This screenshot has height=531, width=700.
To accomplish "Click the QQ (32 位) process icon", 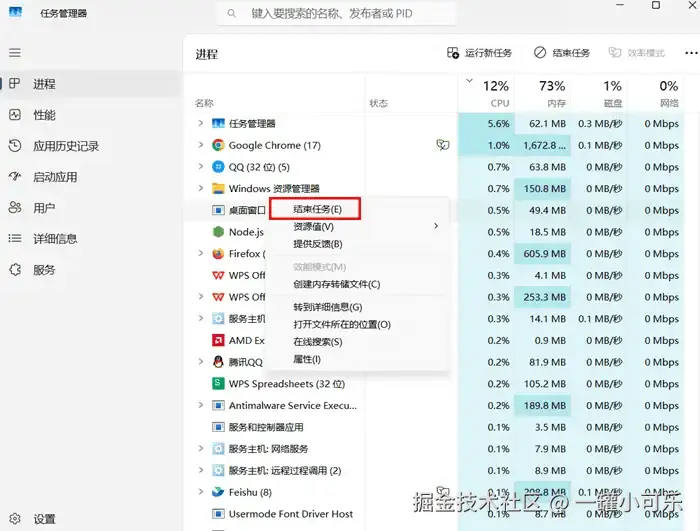I will (218, 167).
